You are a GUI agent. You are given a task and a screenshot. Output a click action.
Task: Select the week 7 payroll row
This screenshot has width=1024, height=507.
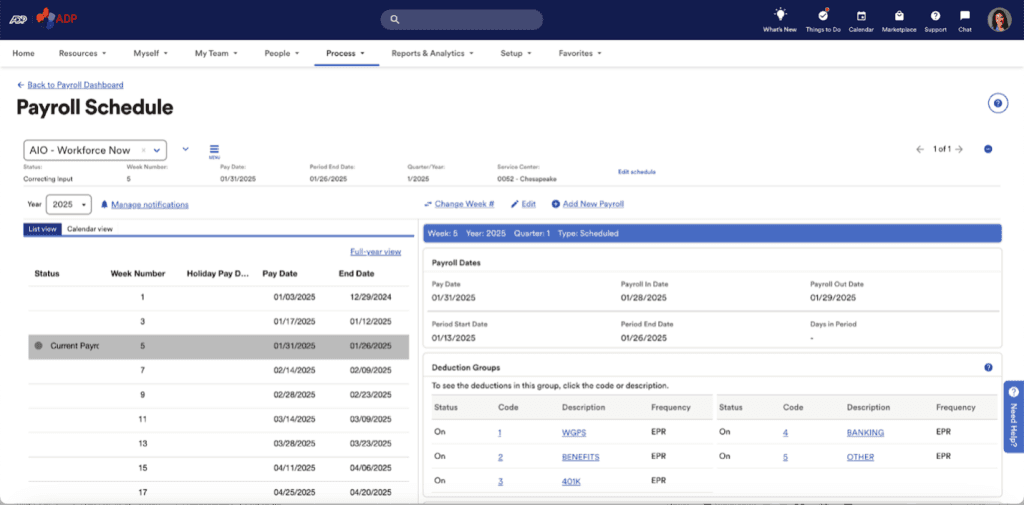click(x=218, y=370)
